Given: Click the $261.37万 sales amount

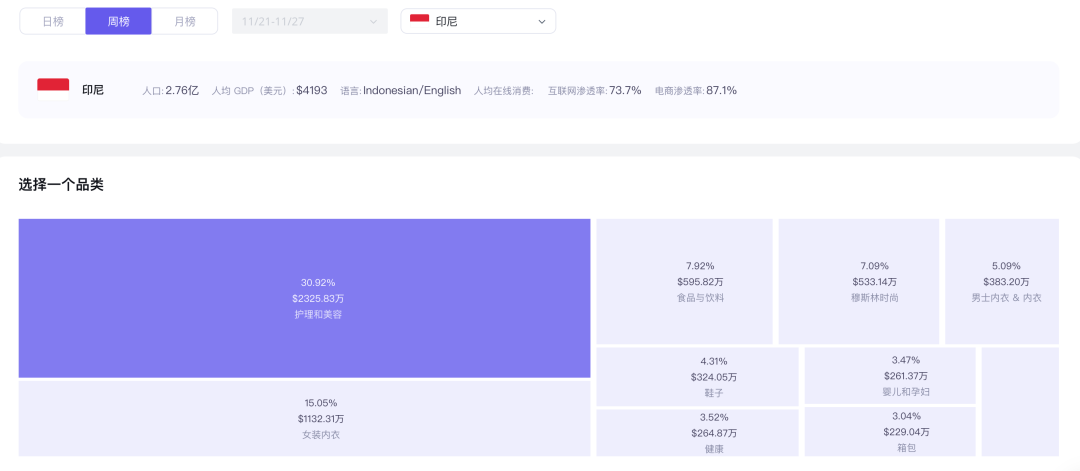Looking at the screenshot, I should (906, 376).
